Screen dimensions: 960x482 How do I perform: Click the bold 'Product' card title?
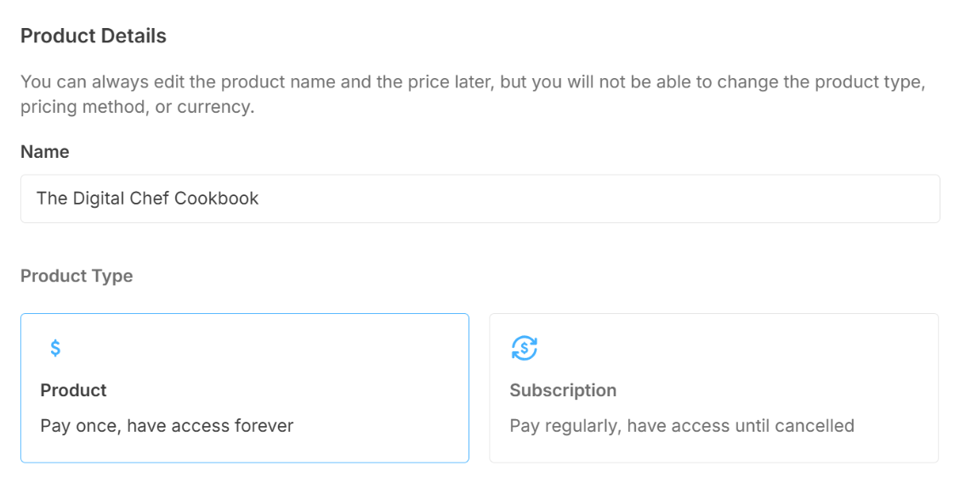pyautogui.click(x=73, y=390)
